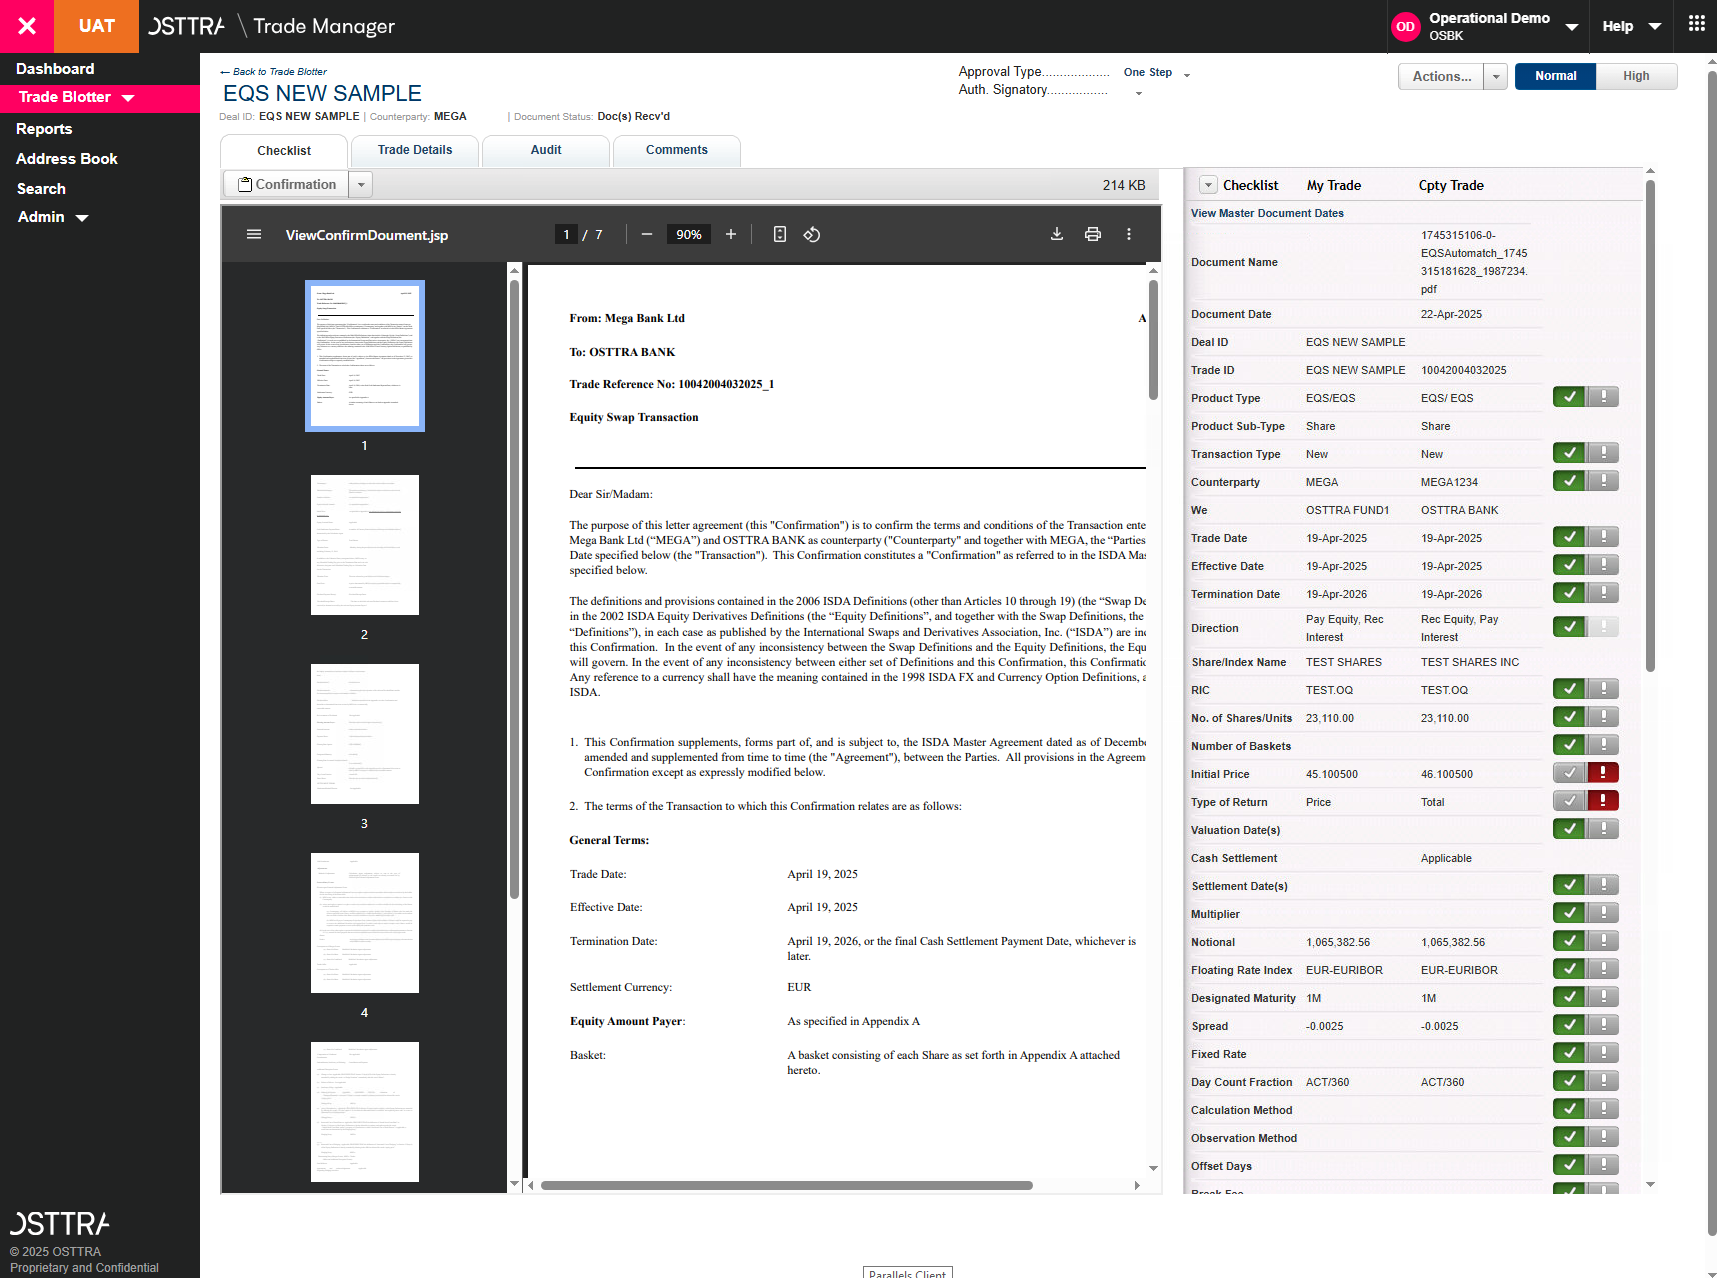Set priority to Normal

tap(1555, 76)
